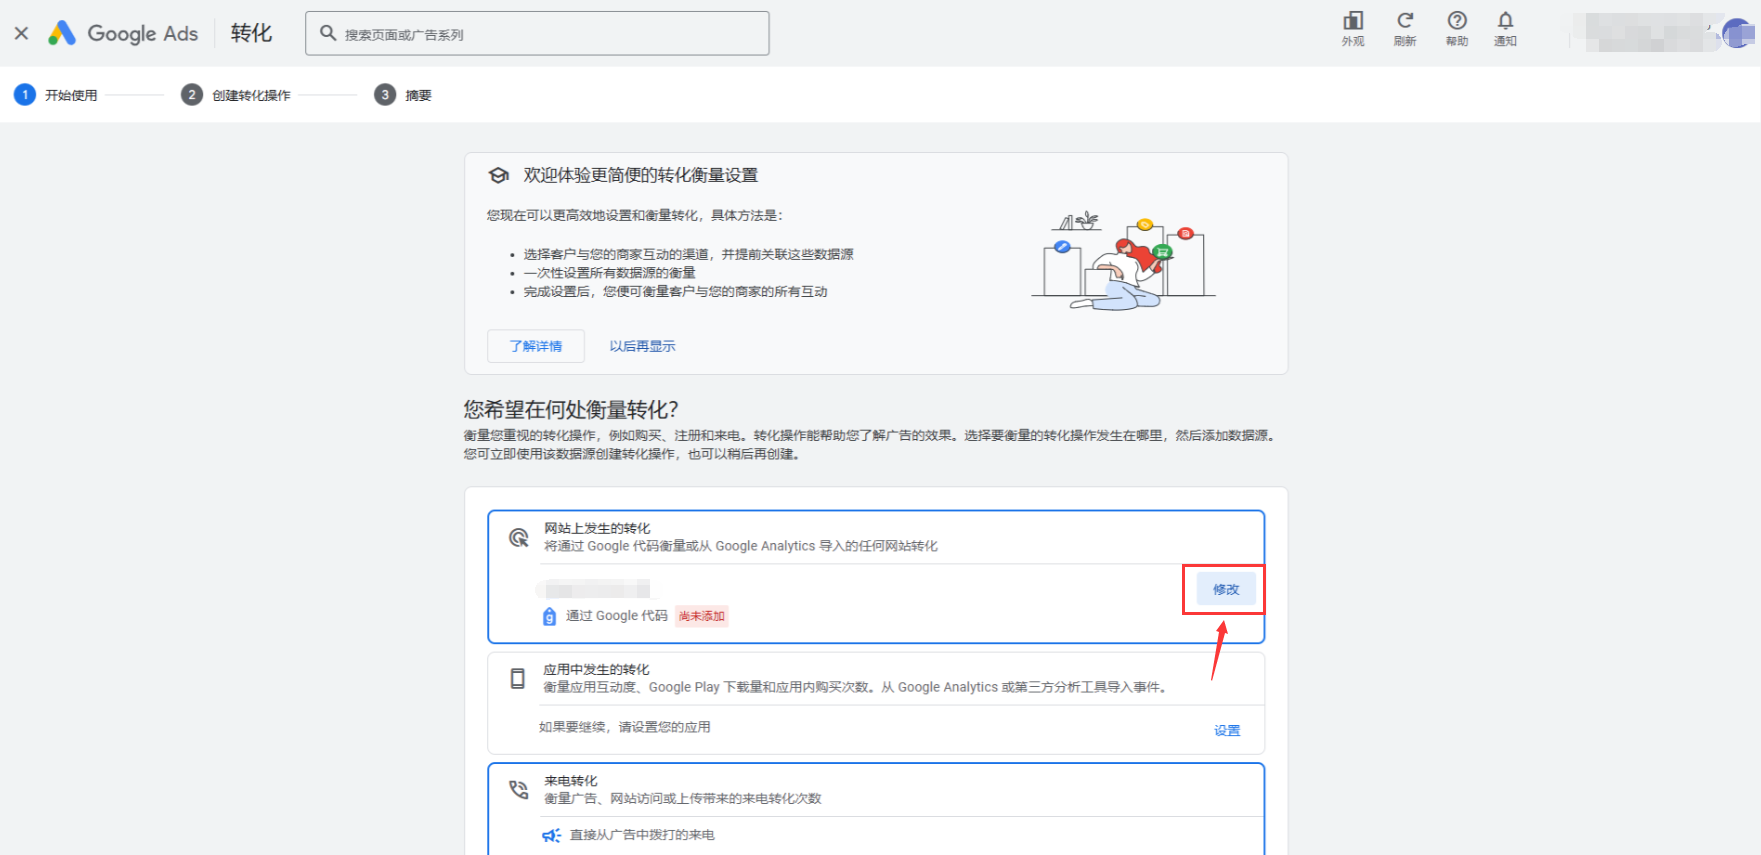The image size is (1761, 855).
Task: Select the 应用中发生的转化 option title
Action: pyautogui.click(x=596, y=669)
